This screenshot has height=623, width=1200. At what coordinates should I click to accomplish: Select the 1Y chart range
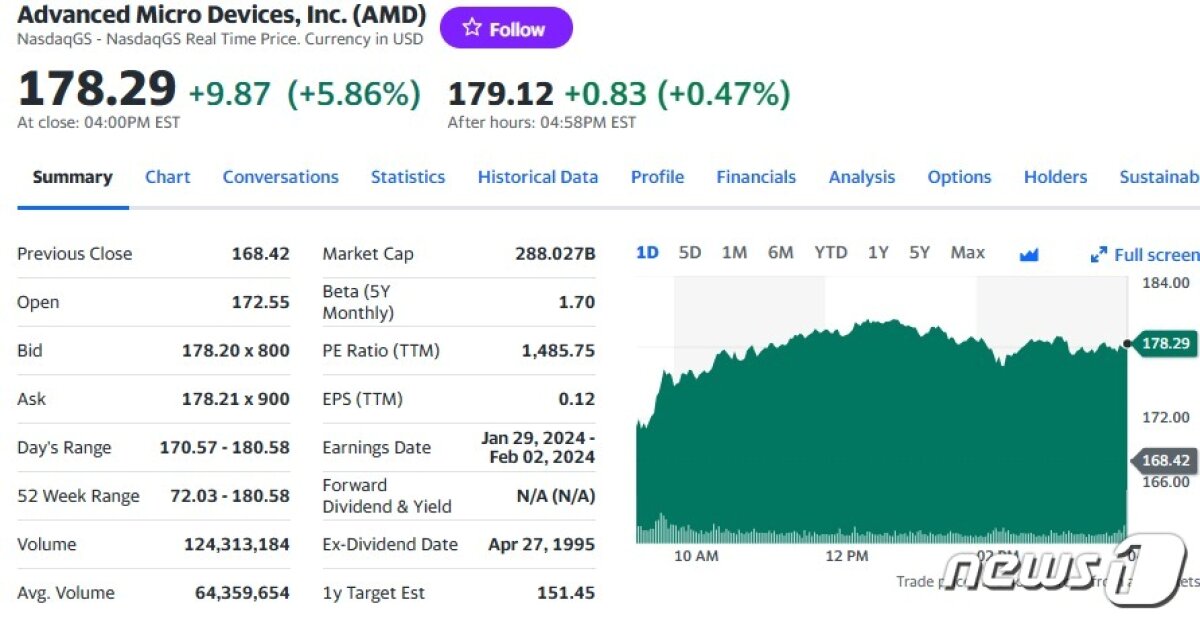tap(878, 253)
